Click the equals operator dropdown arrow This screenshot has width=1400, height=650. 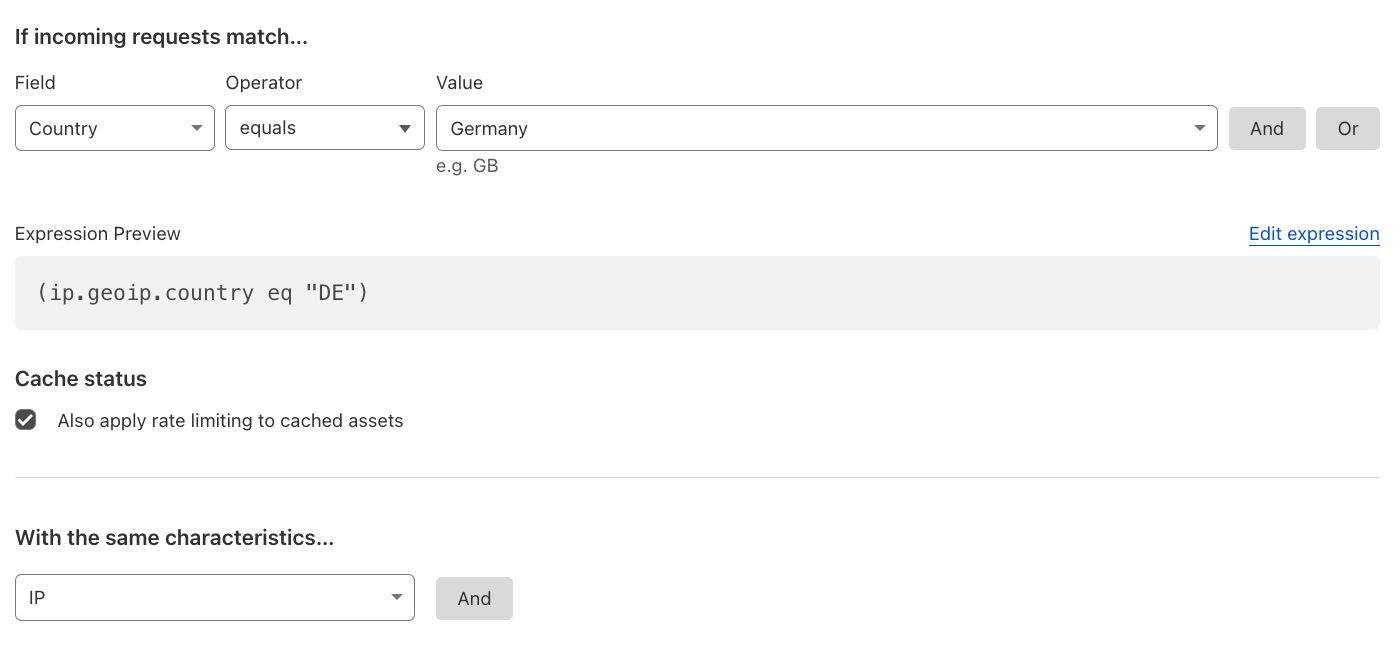[x=405, y=129]
